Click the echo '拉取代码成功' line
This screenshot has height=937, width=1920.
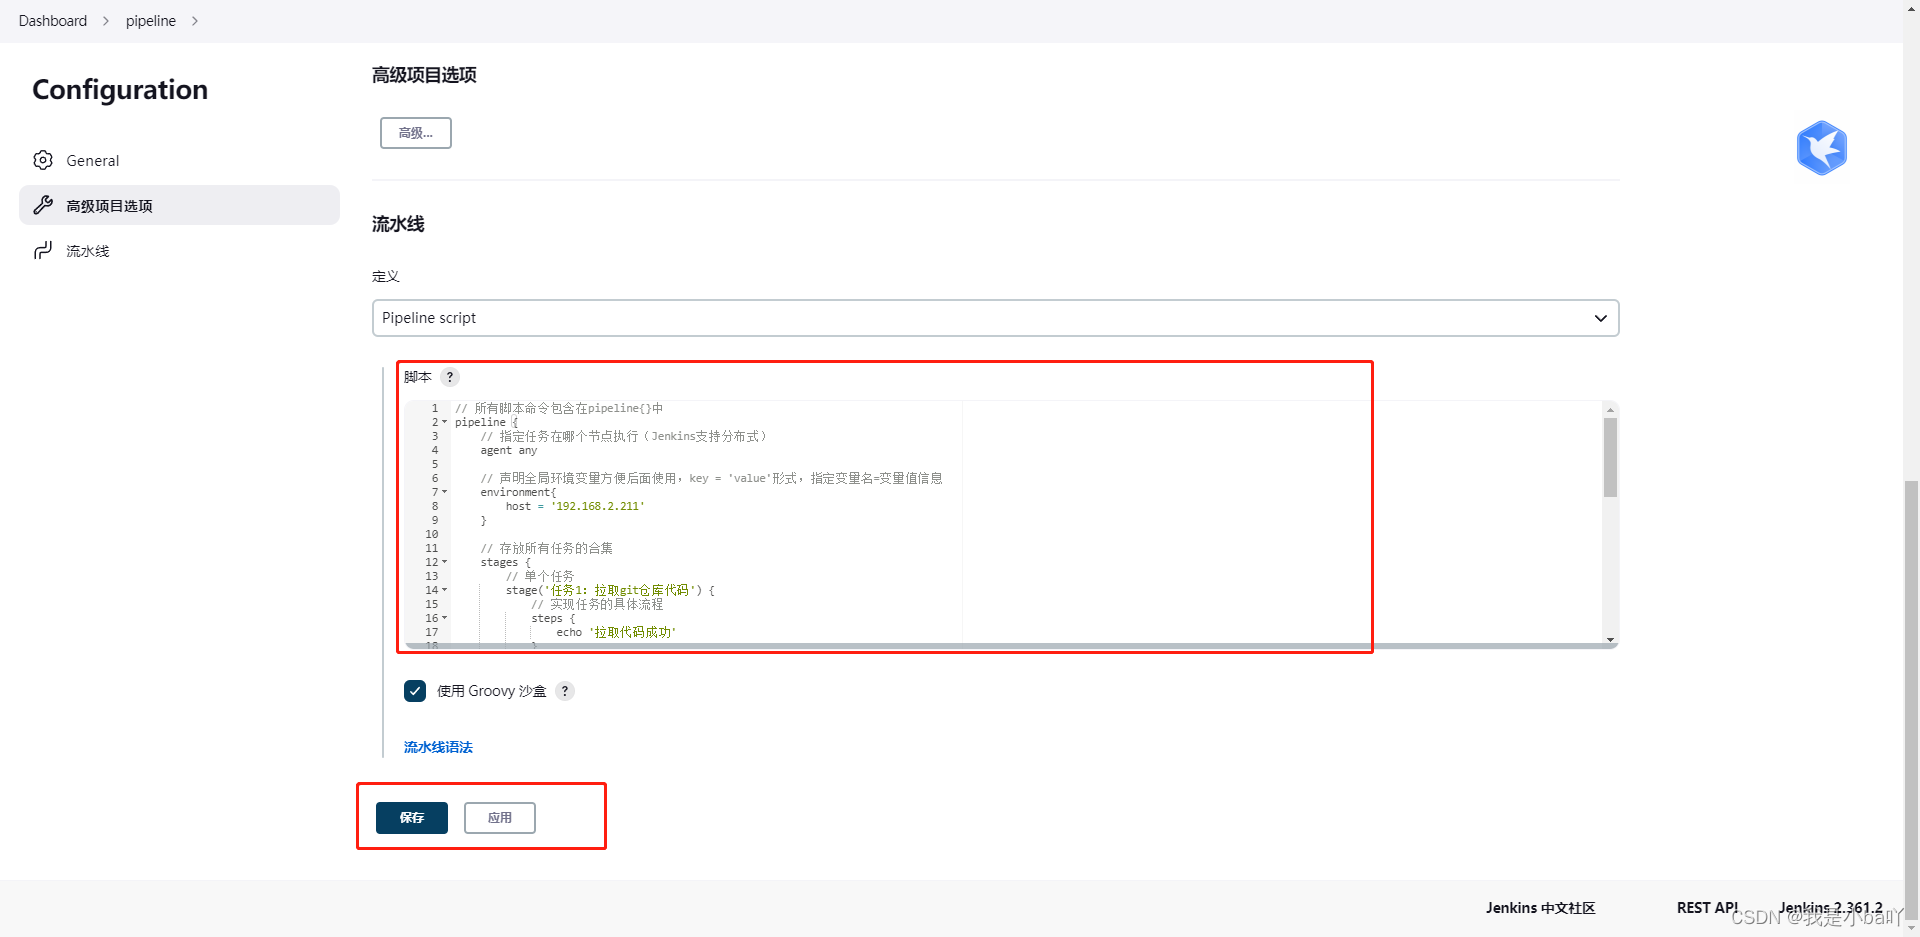pos(616,632)
